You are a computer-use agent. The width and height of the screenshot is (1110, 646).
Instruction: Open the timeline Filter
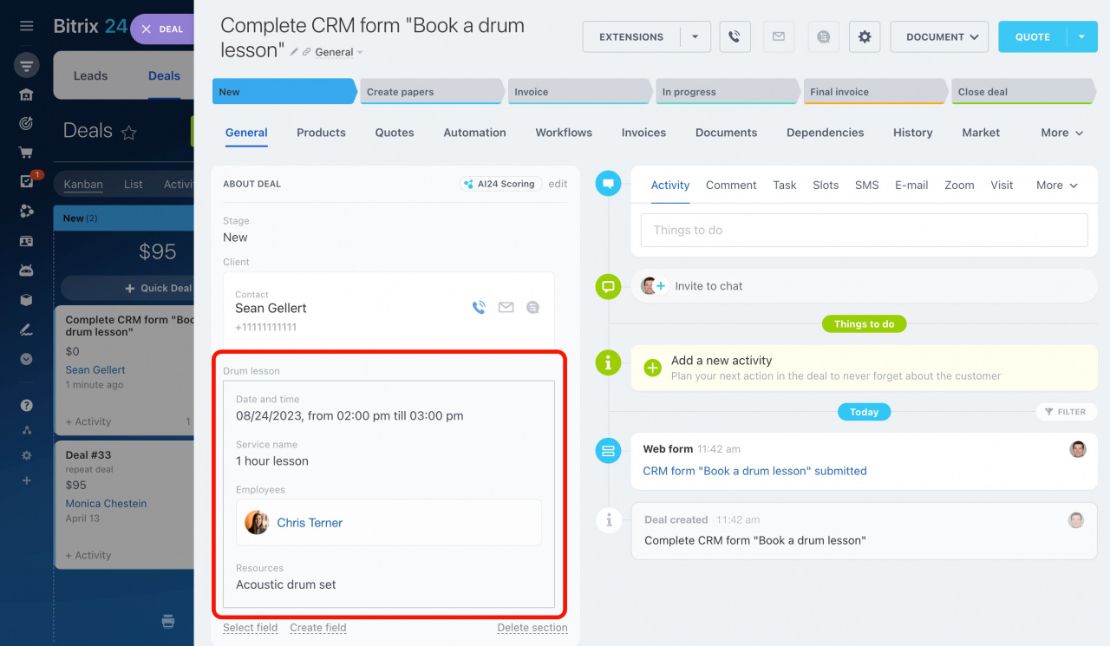(x=1065, y=412)
